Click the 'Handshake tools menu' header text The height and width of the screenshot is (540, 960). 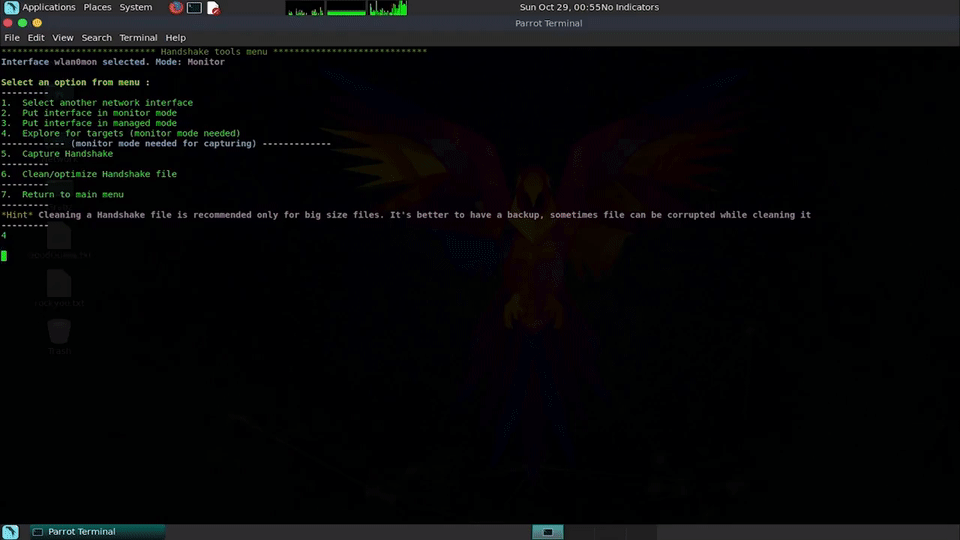(x=214, y=51)
